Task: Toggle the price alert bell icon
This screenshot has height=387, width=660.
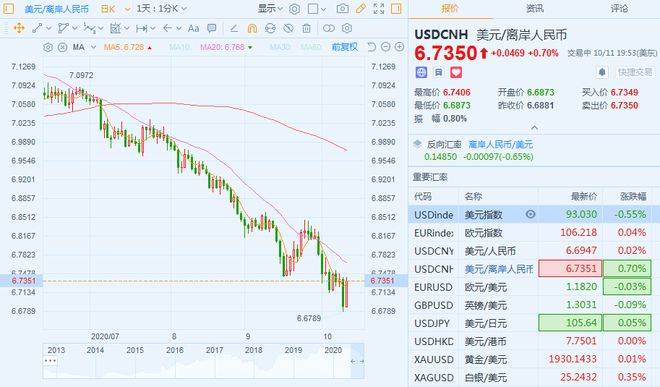Action: (x=602, y=72)
